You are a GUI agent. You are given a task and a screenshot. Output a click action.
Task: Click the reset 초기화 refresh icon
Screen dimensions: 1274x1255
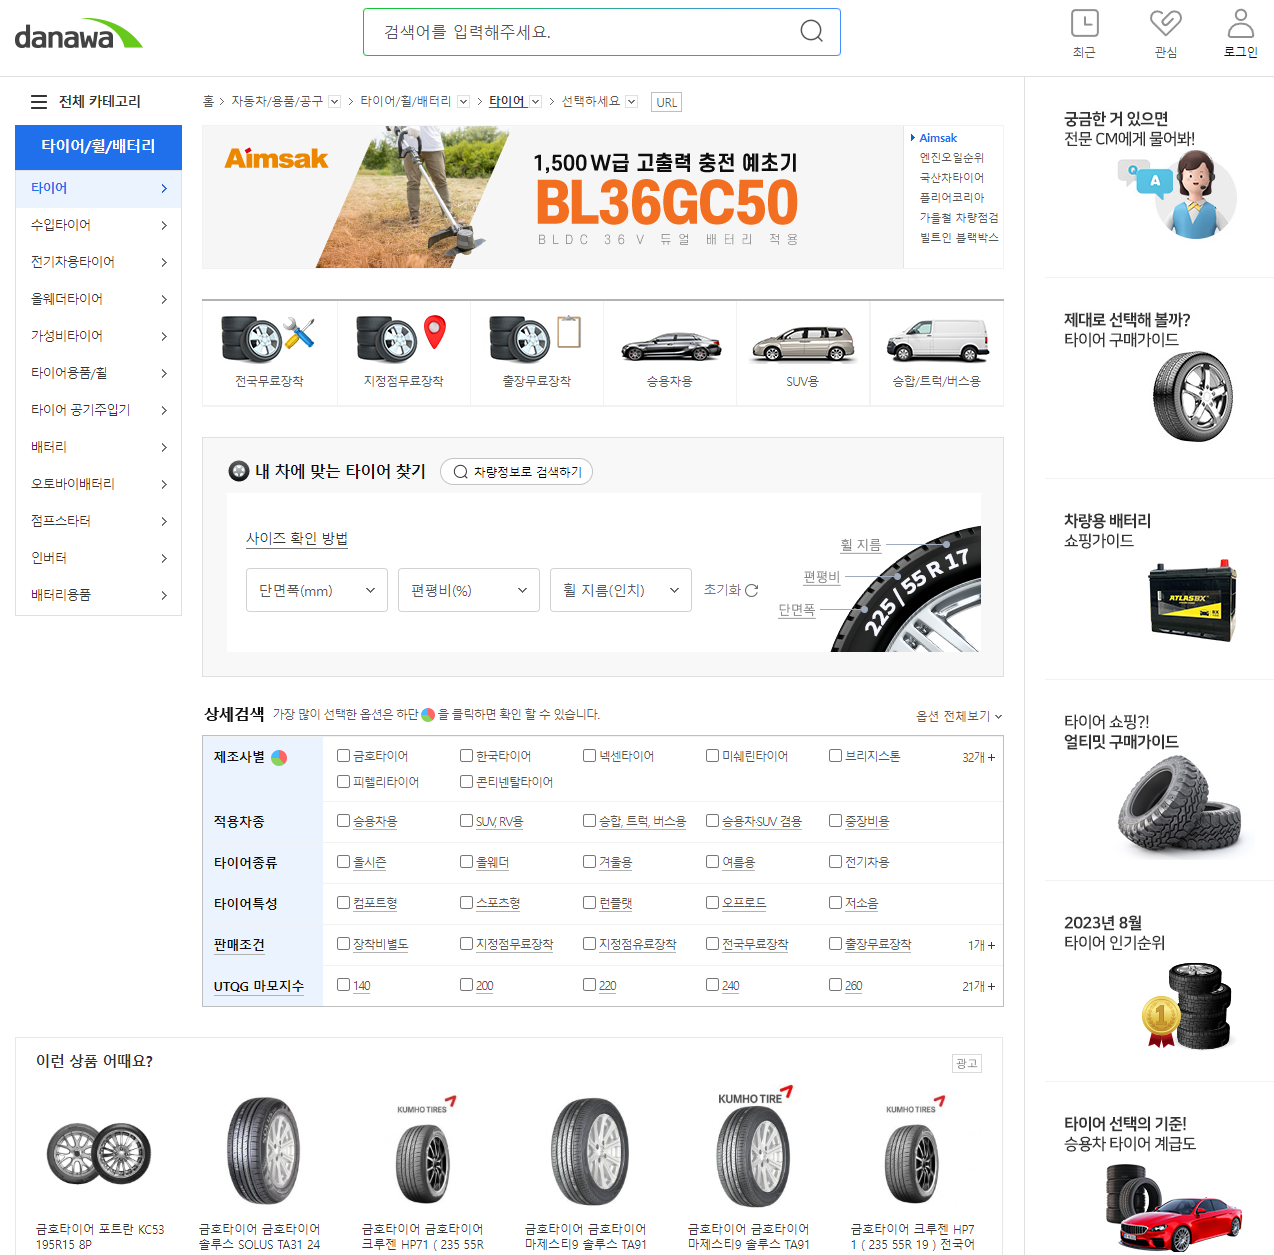pyautogui.click(x=752, y=590)
